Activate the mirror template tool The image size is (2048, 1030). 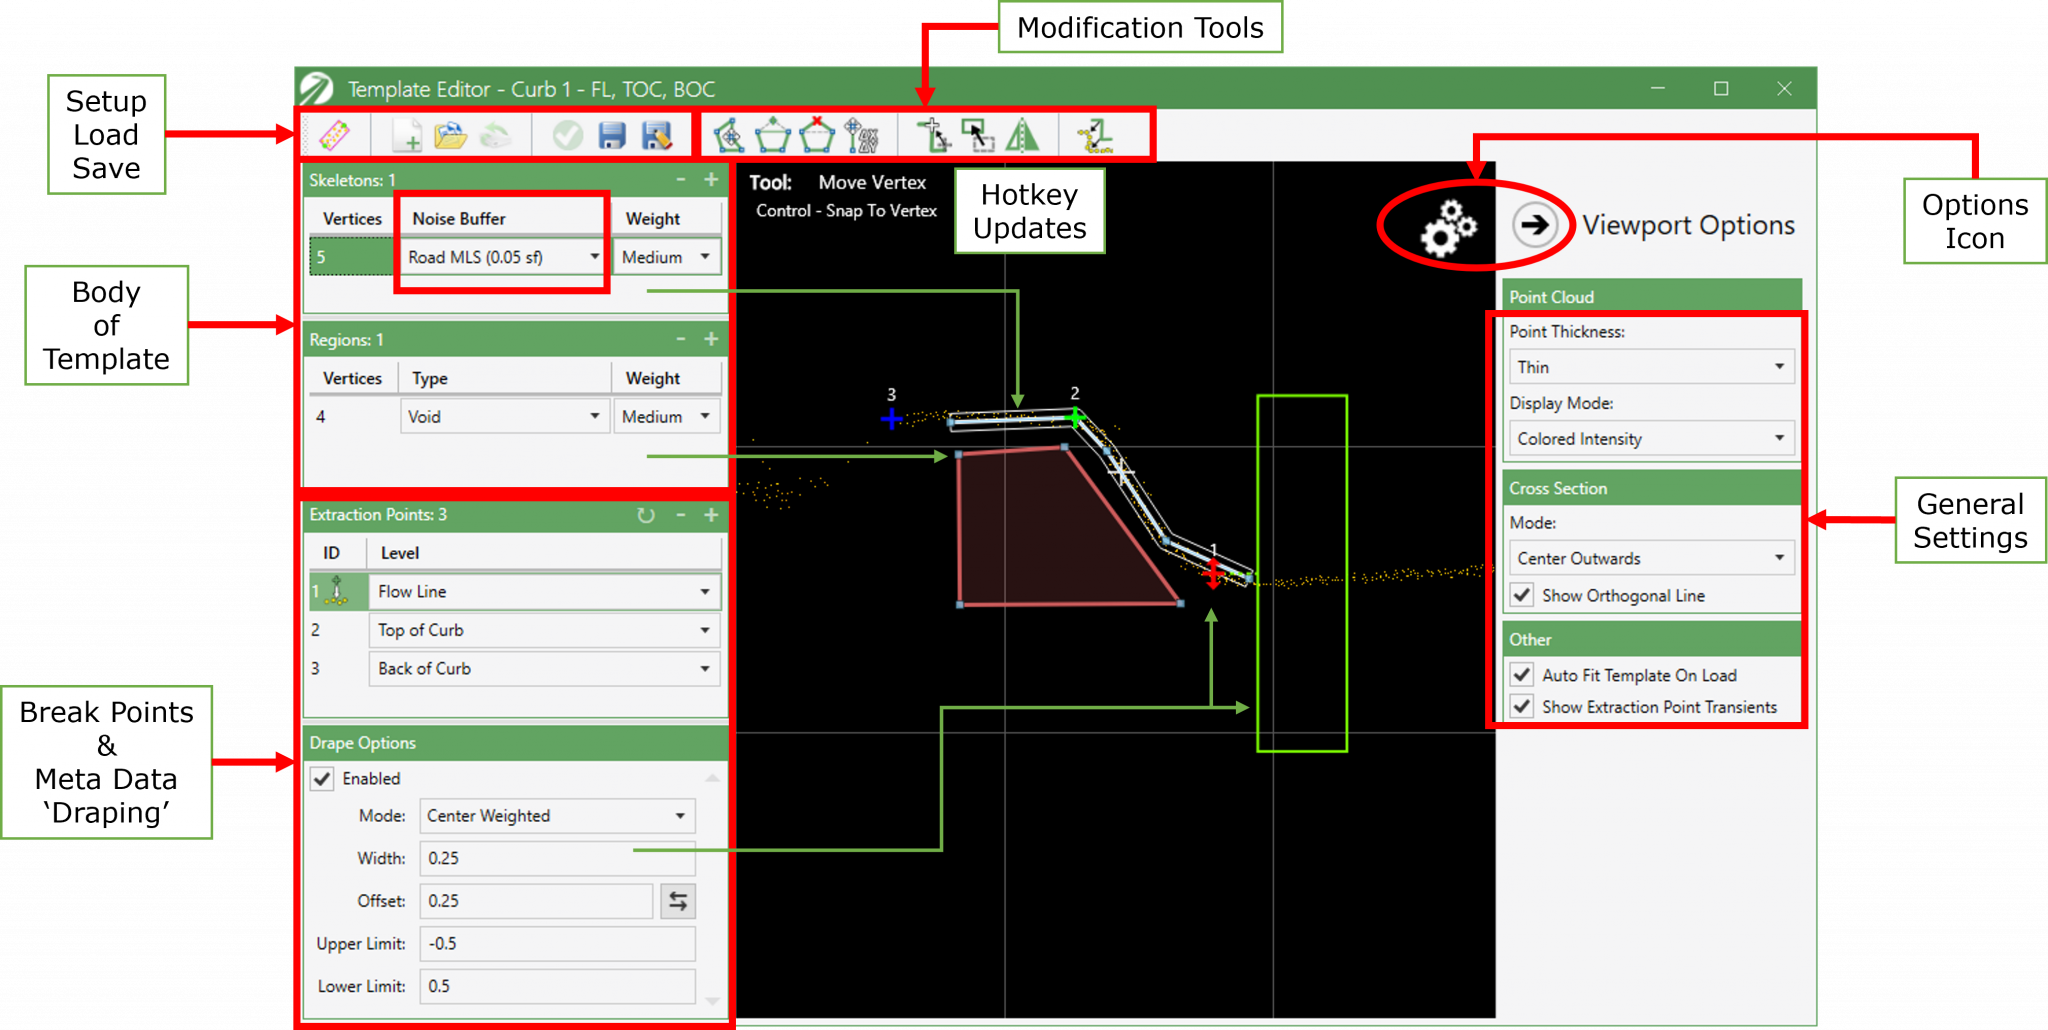[x=1022, y=135]
